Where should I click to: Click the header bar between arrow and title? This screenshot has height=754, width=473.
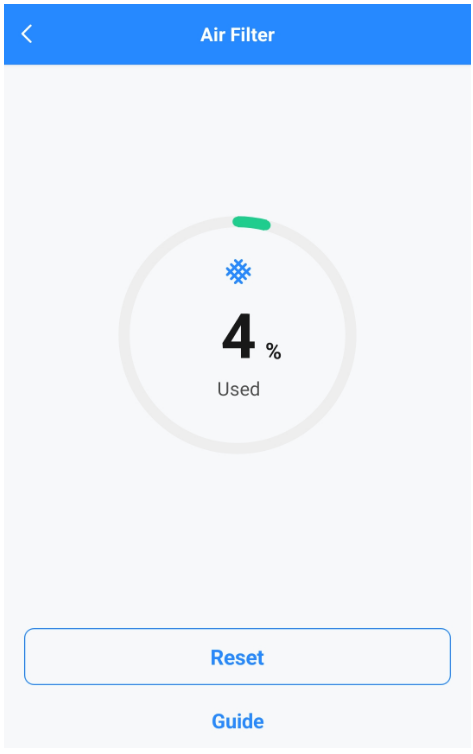pyautogui.click(x=117, y=34)
